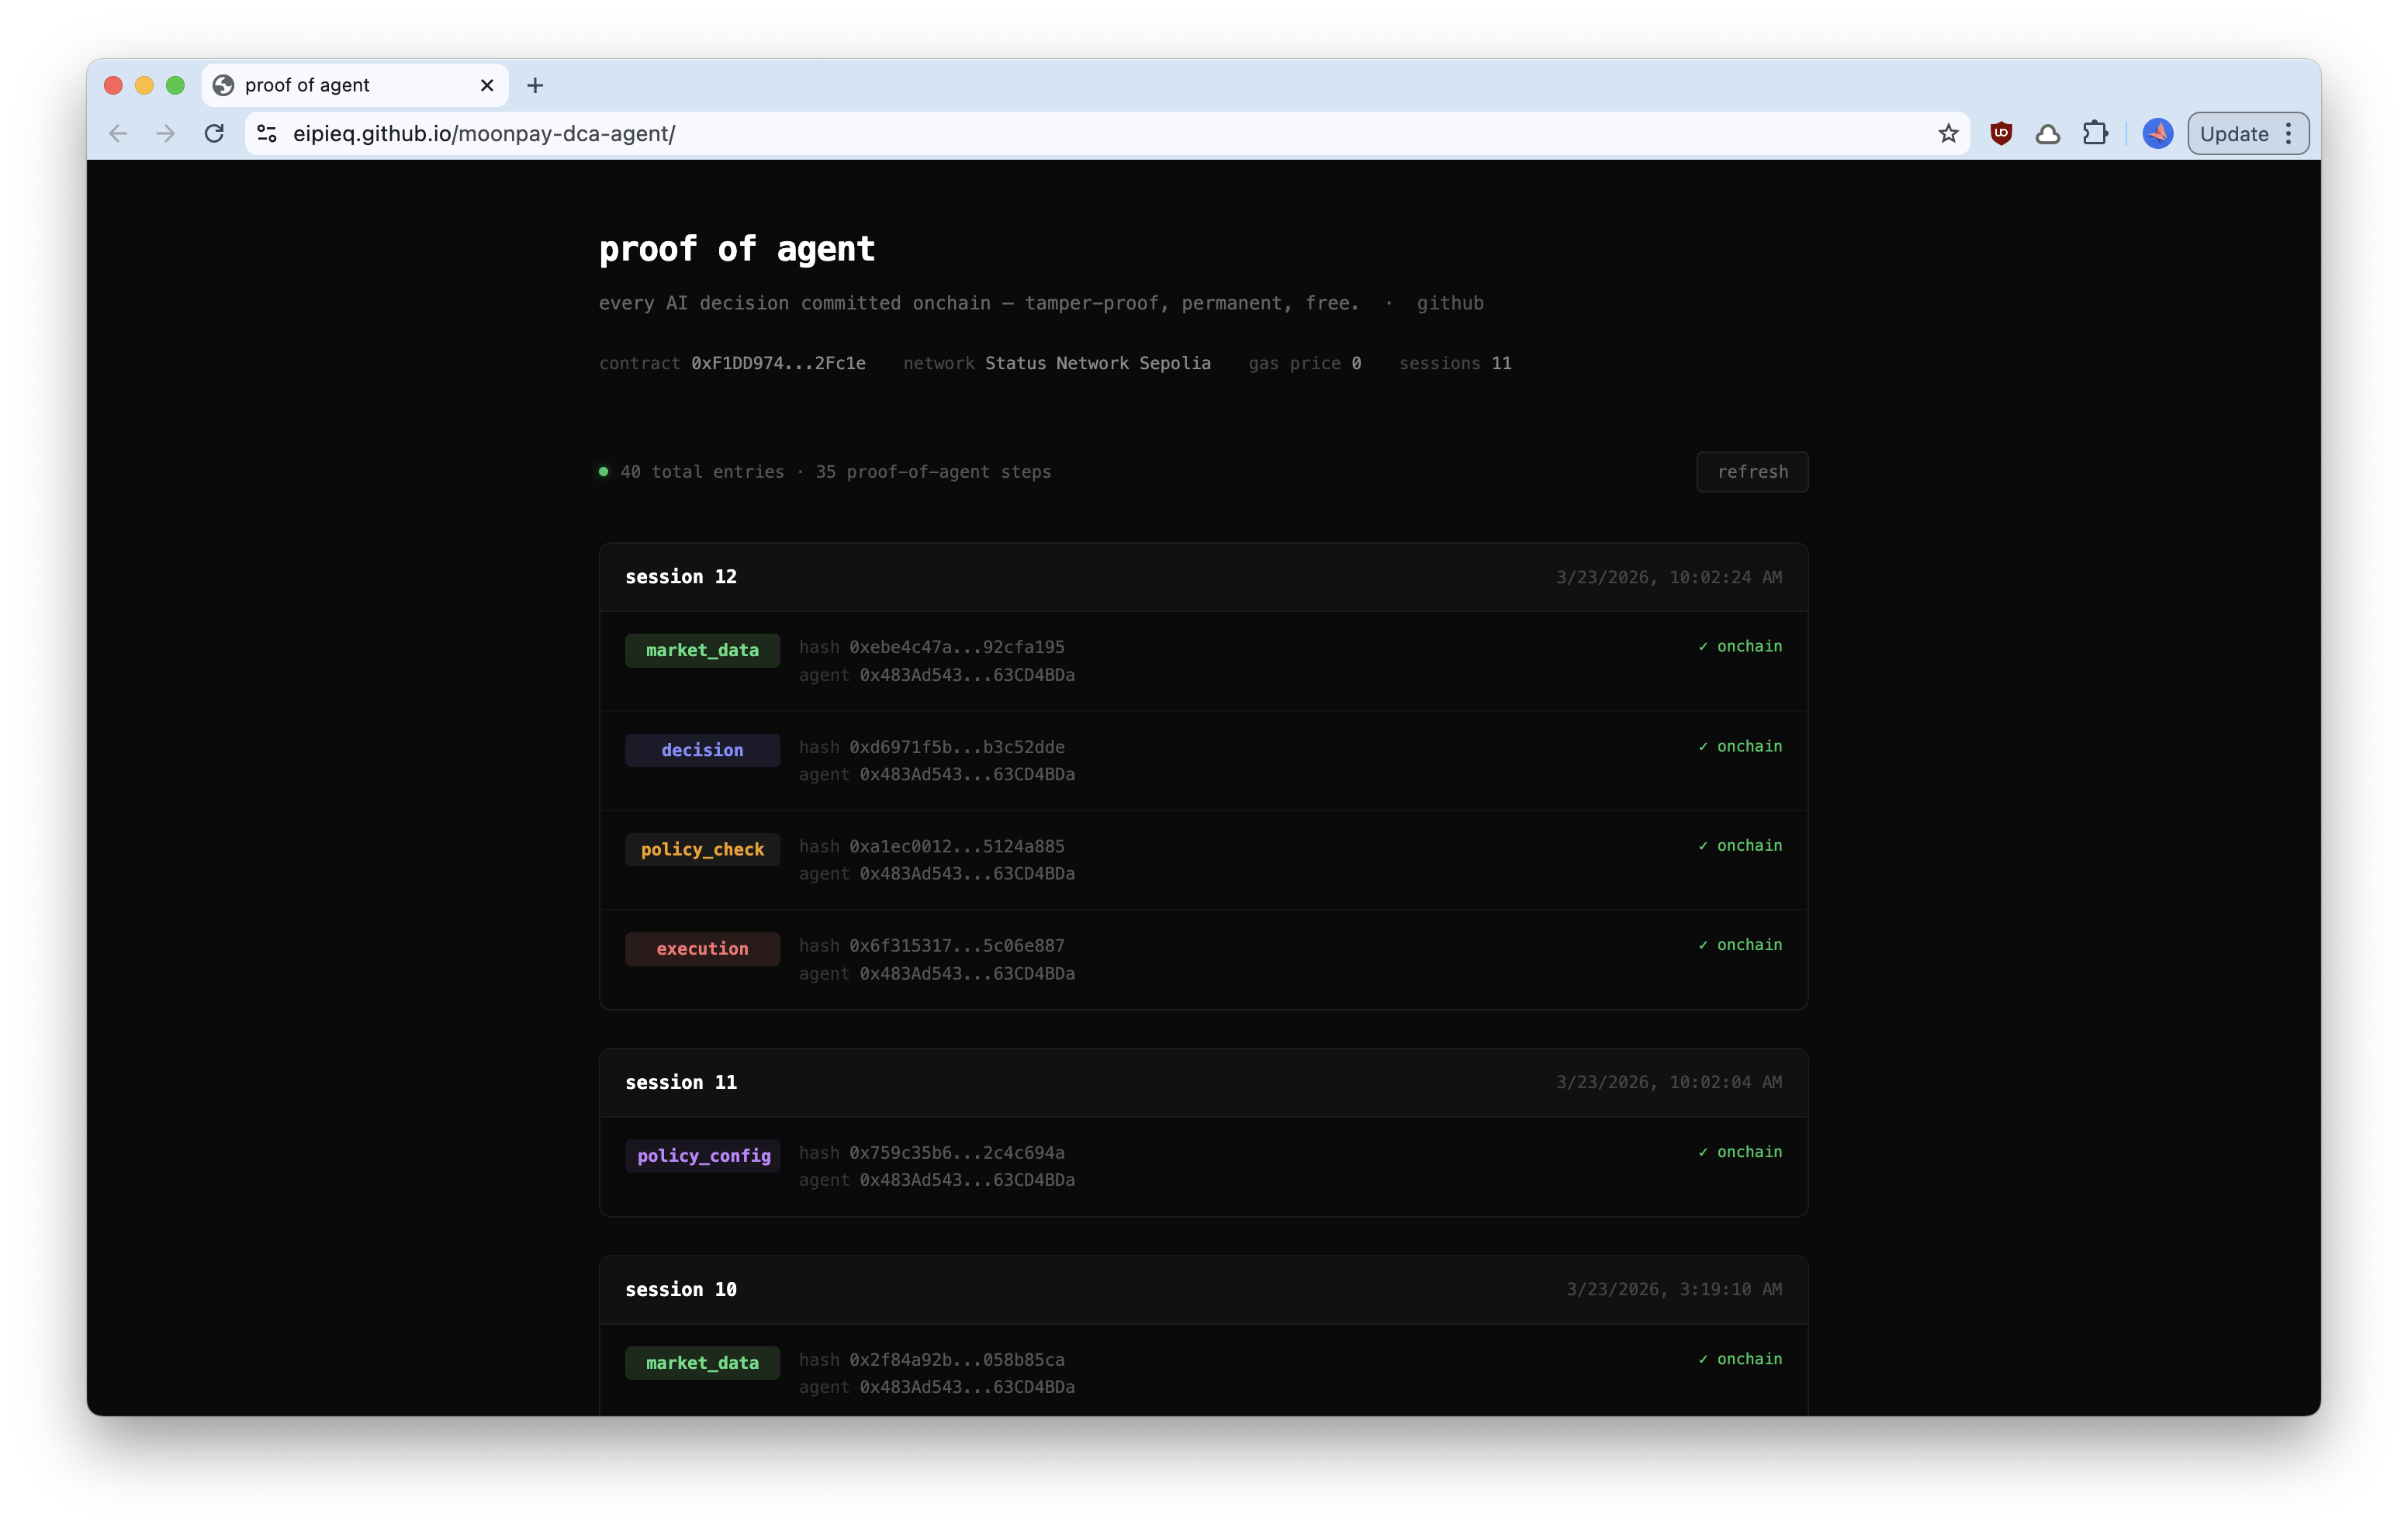Click the Status Network Sepolia network value
This screenshot has width=2408, height=1531.
point(1097,363)
